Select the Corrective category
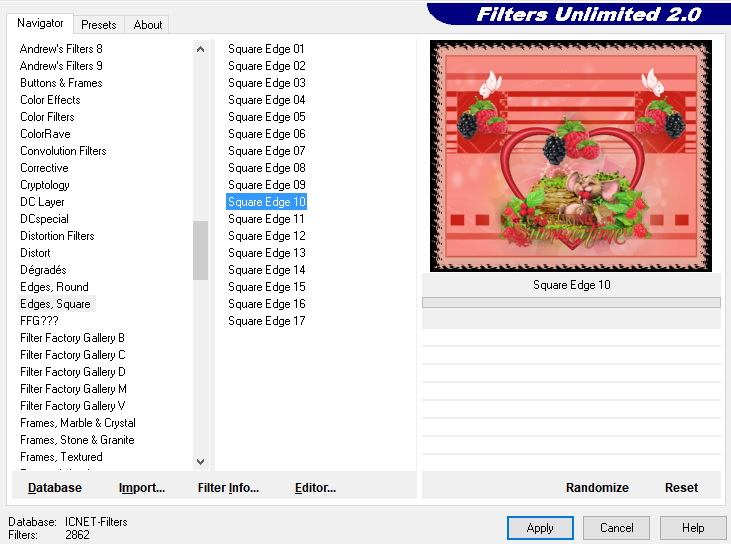 [x=44, y=168]
